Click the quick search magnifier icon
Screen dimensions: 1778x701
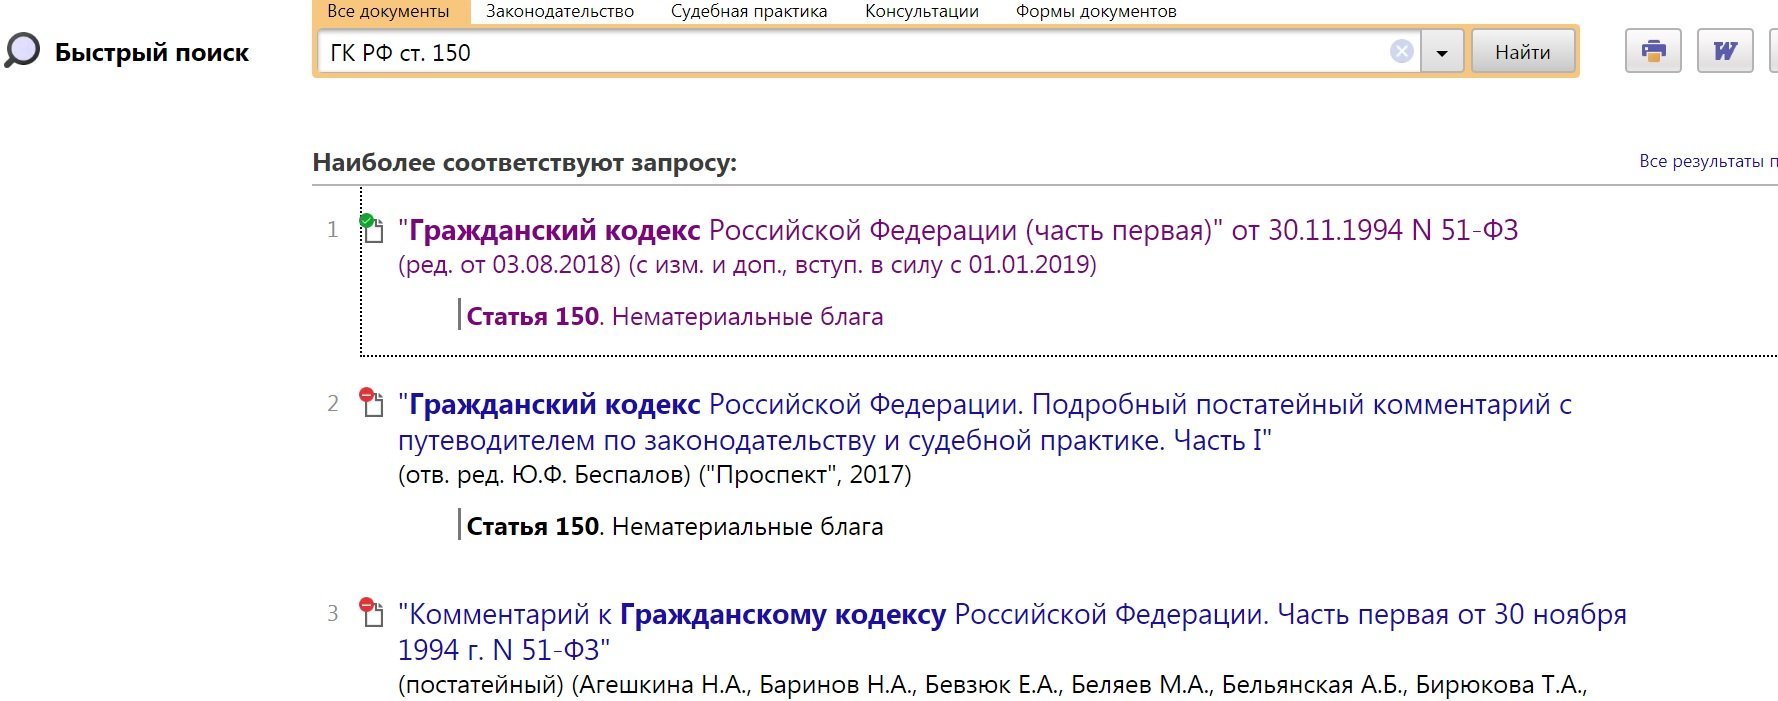pyautogui.click(x=22, y=50)
